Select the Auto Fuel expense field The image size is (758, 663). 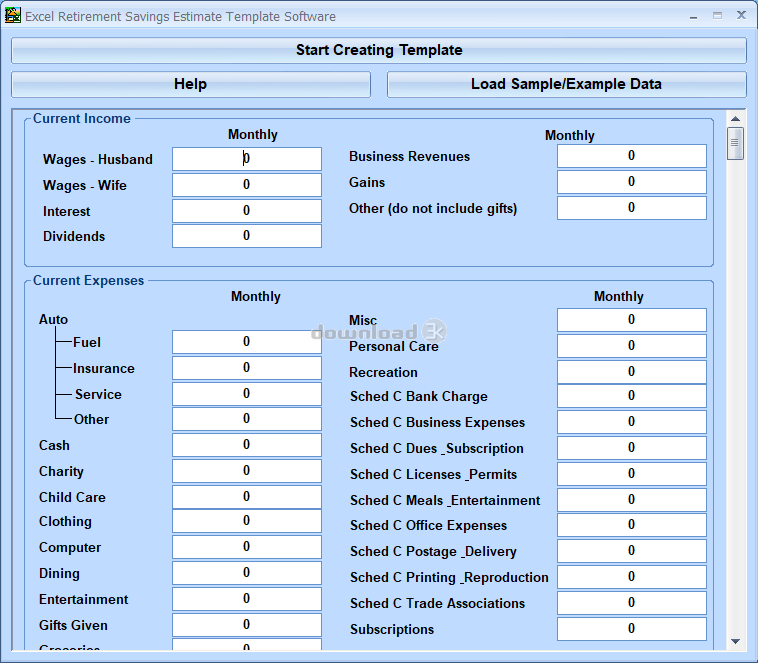click(x=247, y=342)
